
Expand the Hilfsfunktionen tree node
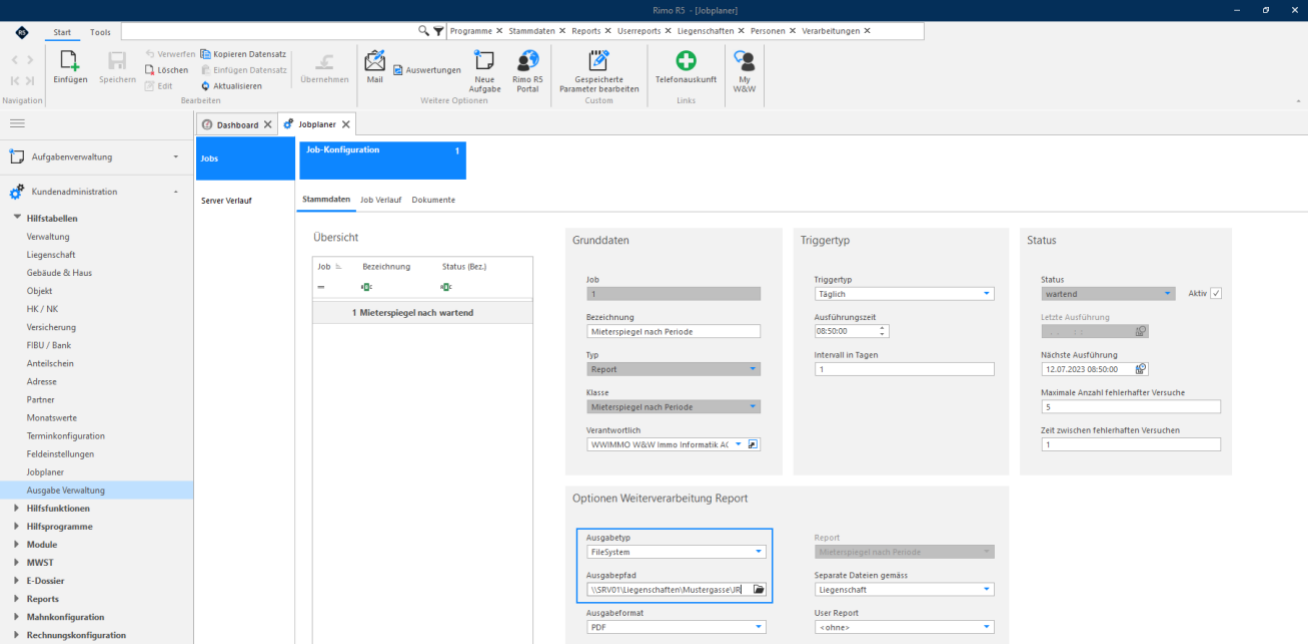click(17, 508)
